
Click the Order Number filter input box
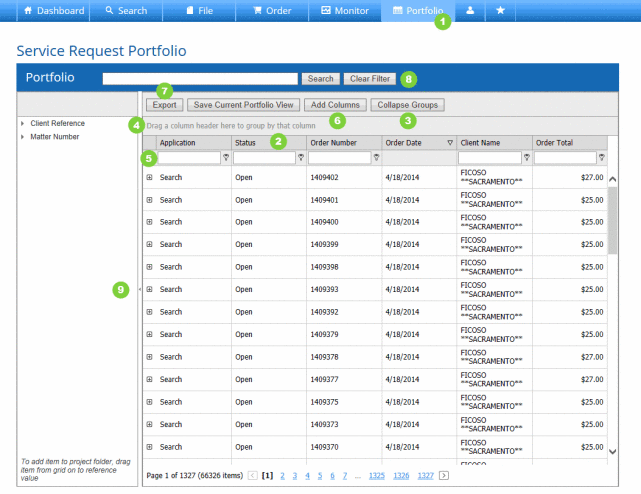coord(340,157)
